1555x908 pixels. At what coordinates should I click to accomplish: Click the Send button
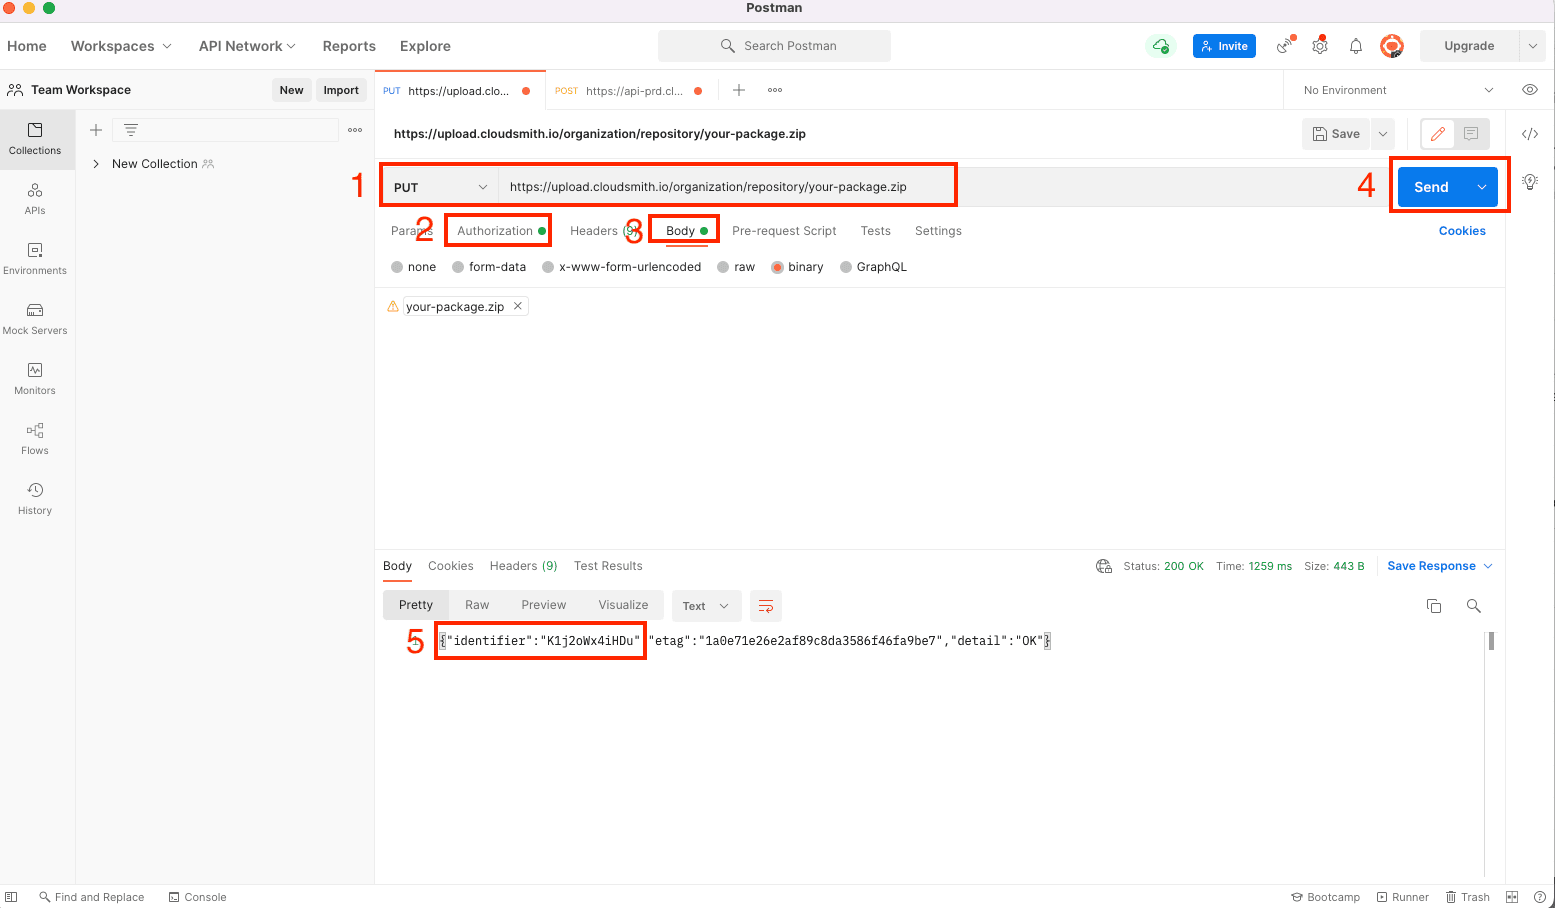(1431, 187)
